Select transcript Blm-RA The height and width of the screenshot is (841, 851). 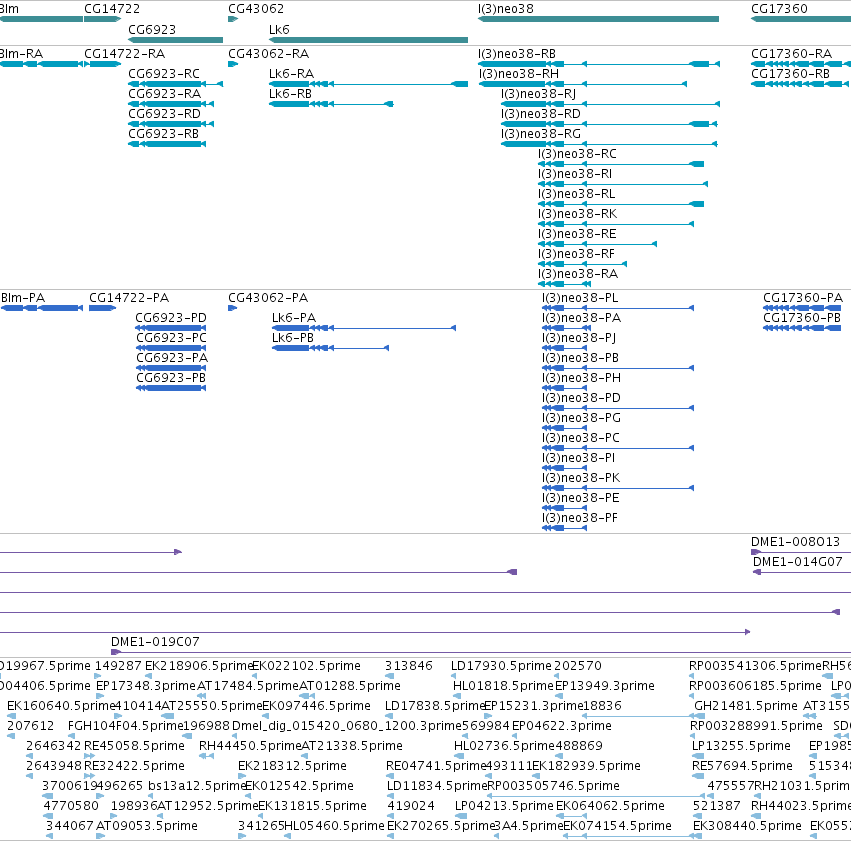point(21,54)
